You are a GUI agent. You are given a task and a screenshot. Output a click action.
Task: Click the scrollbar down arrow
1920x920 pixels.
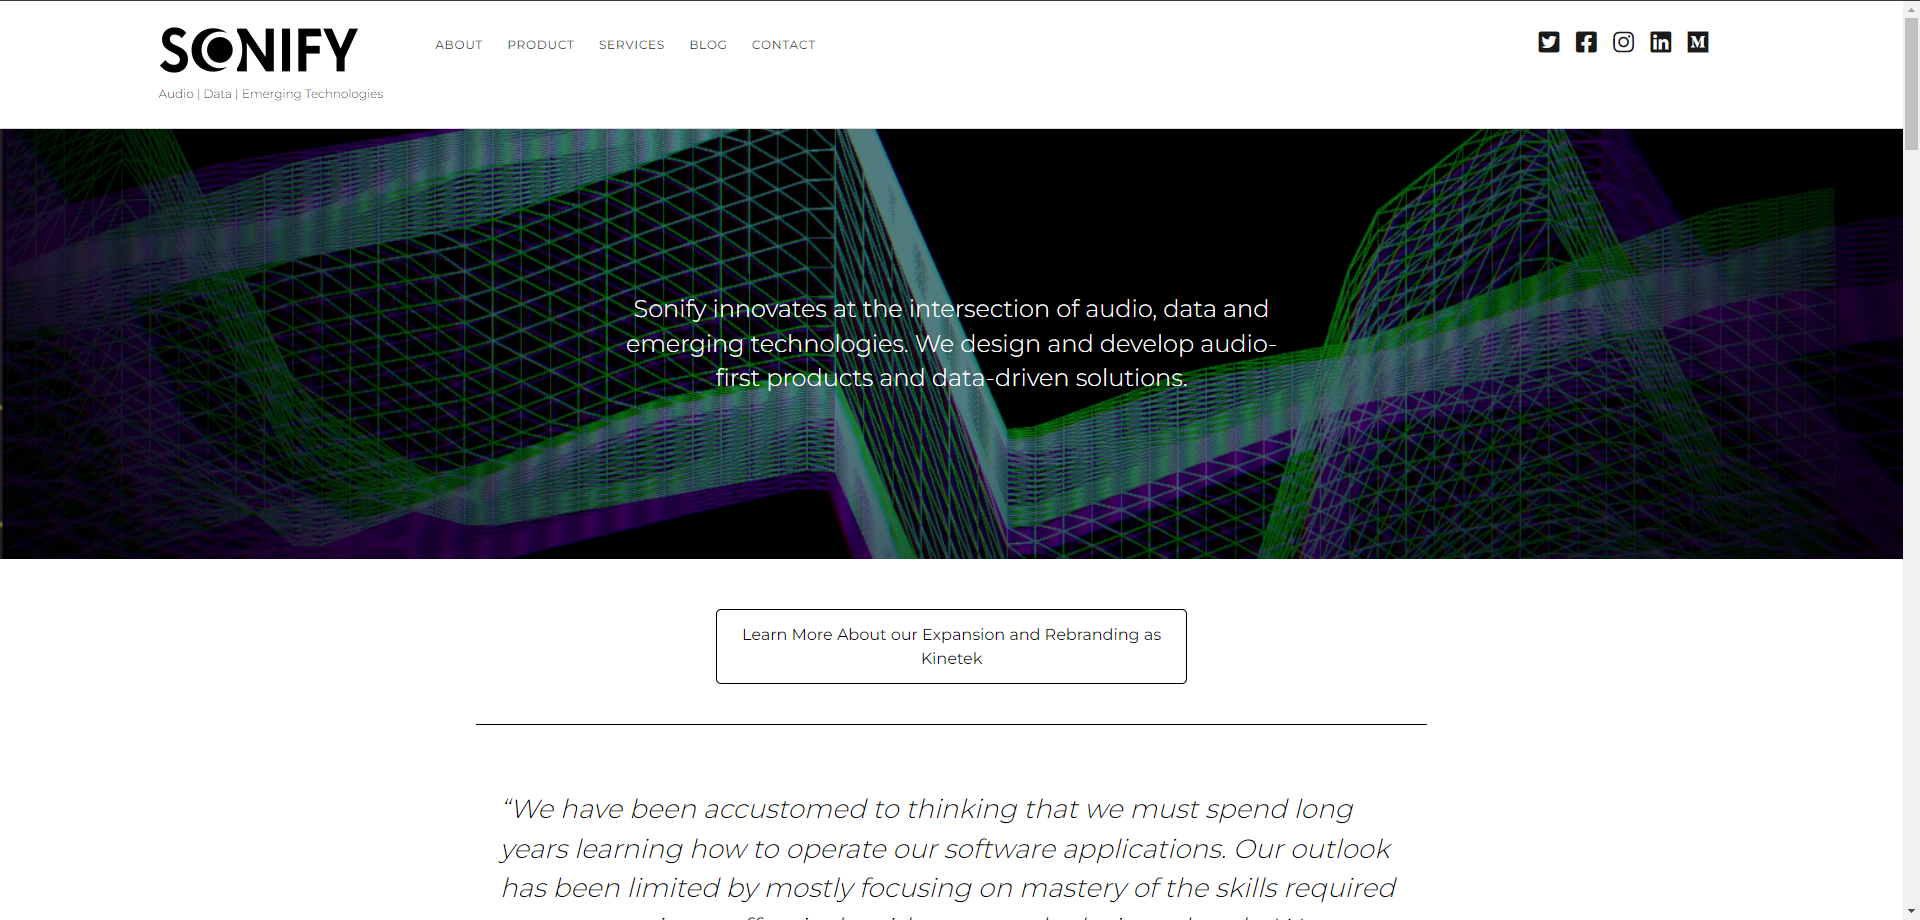tap(1911, 912)
